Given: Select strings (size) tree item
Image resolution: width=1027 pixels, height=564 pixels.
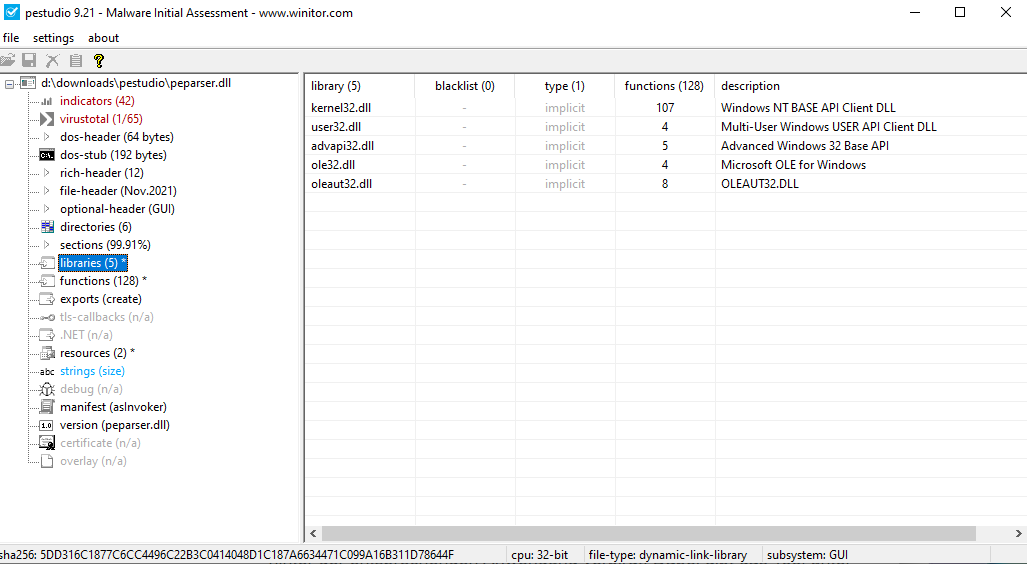Looking at the screenshot, I should [92, 371].
